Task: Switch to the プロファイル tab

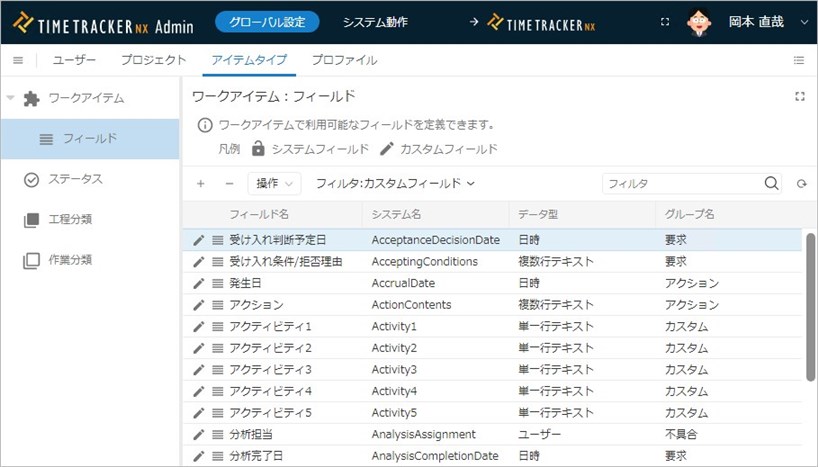Action: click(x=344, y=60)
